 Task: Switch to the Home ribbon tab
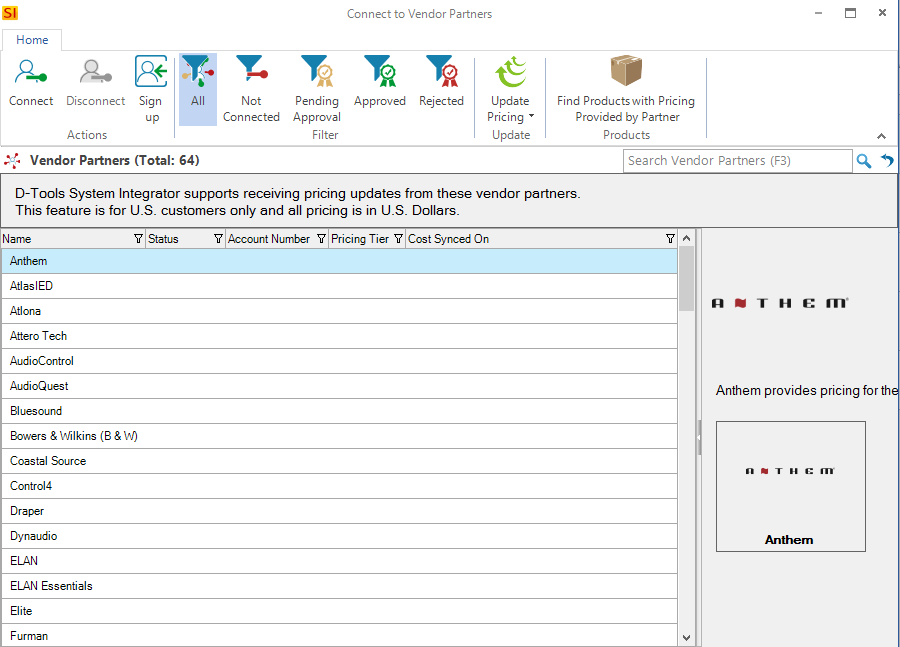32,40
